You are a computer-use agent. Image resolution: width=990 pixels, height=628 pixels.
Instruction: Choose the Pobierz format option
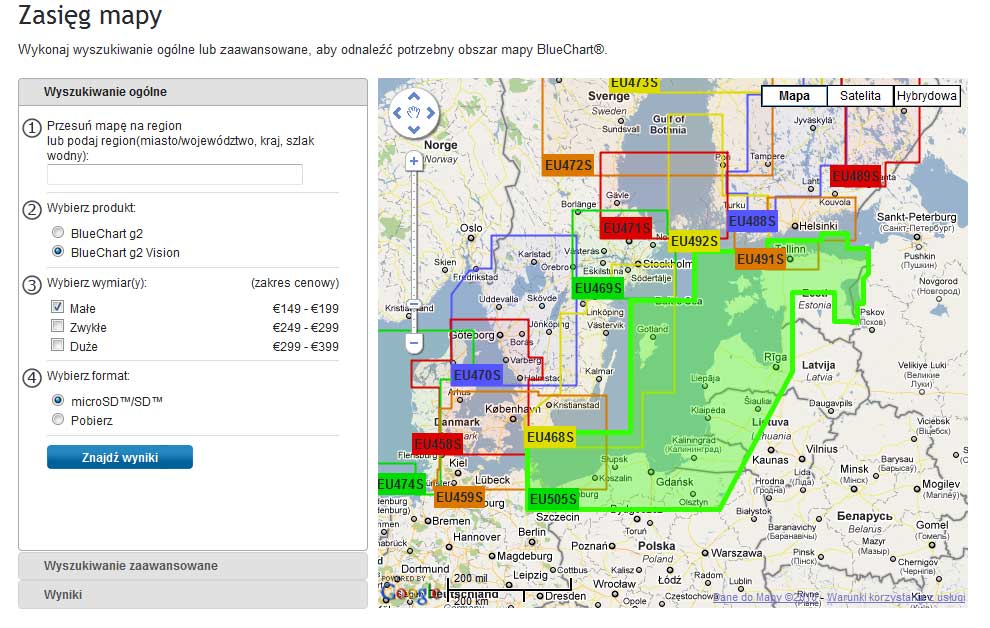coord(58,420)
